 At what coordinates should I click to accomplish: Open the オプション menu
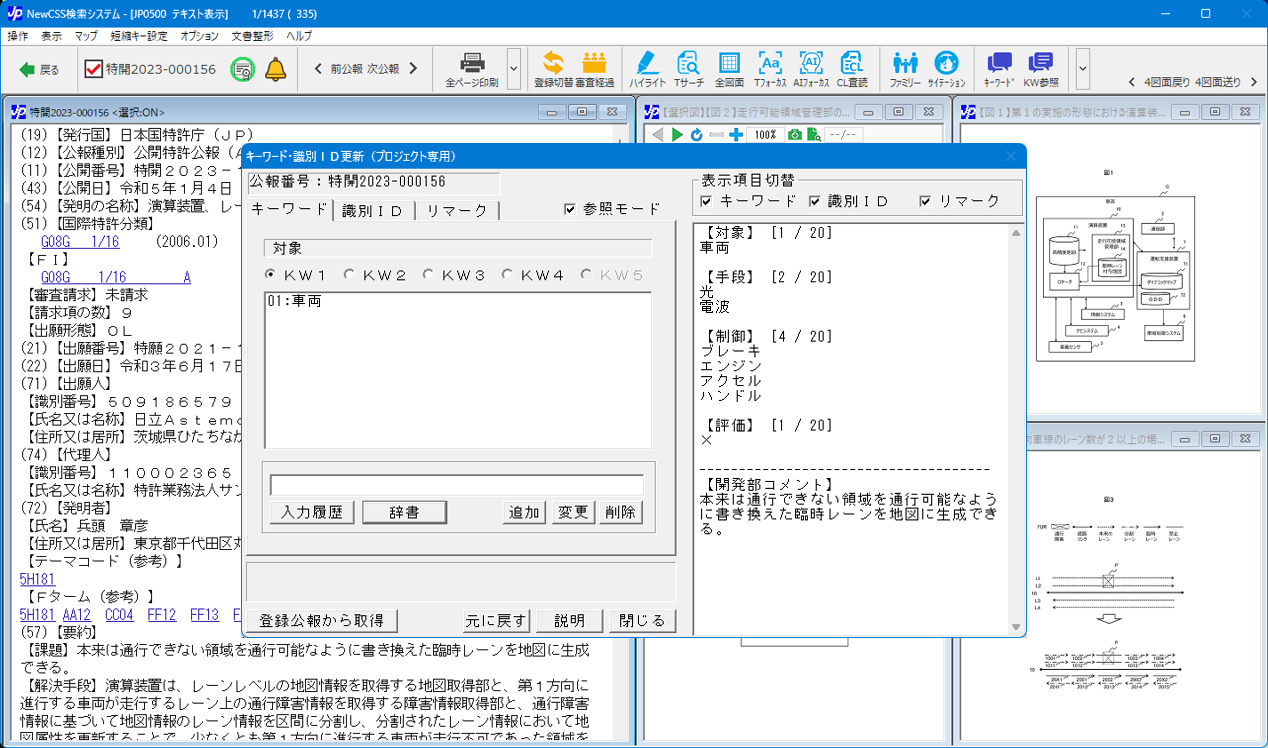[x=200, y=36]
